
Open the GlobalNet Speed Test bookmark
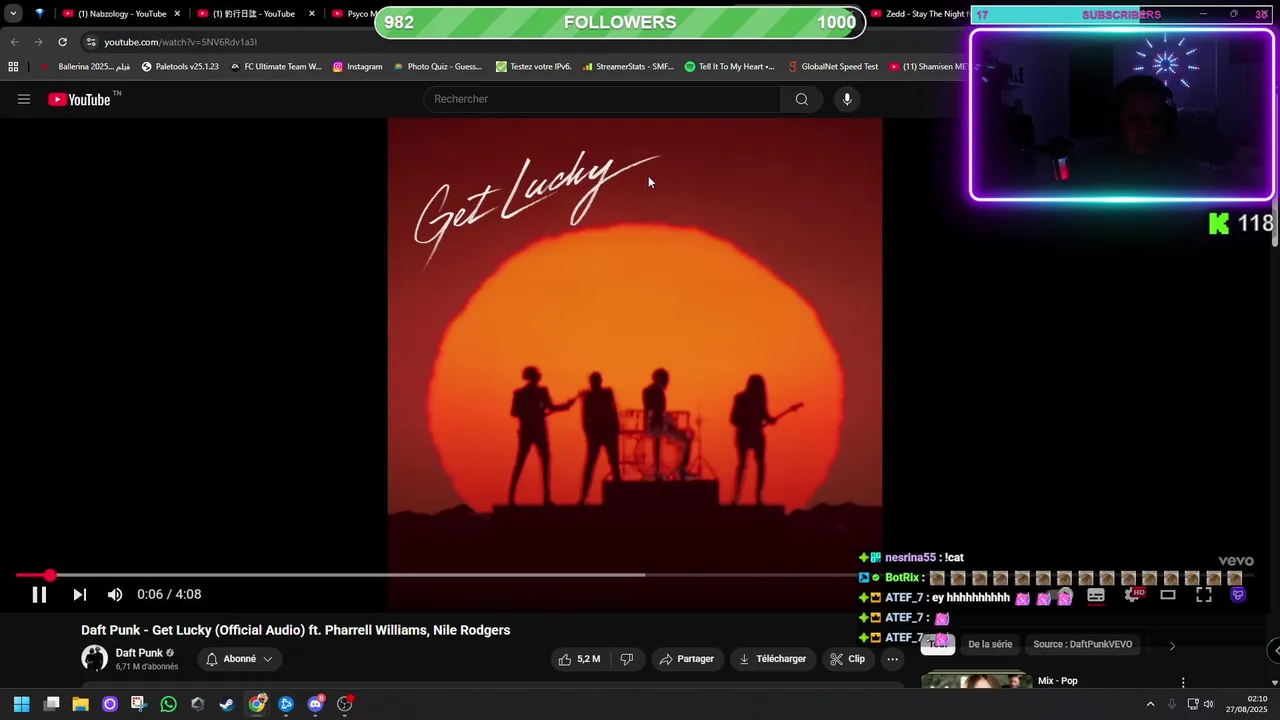click(832, 67)
